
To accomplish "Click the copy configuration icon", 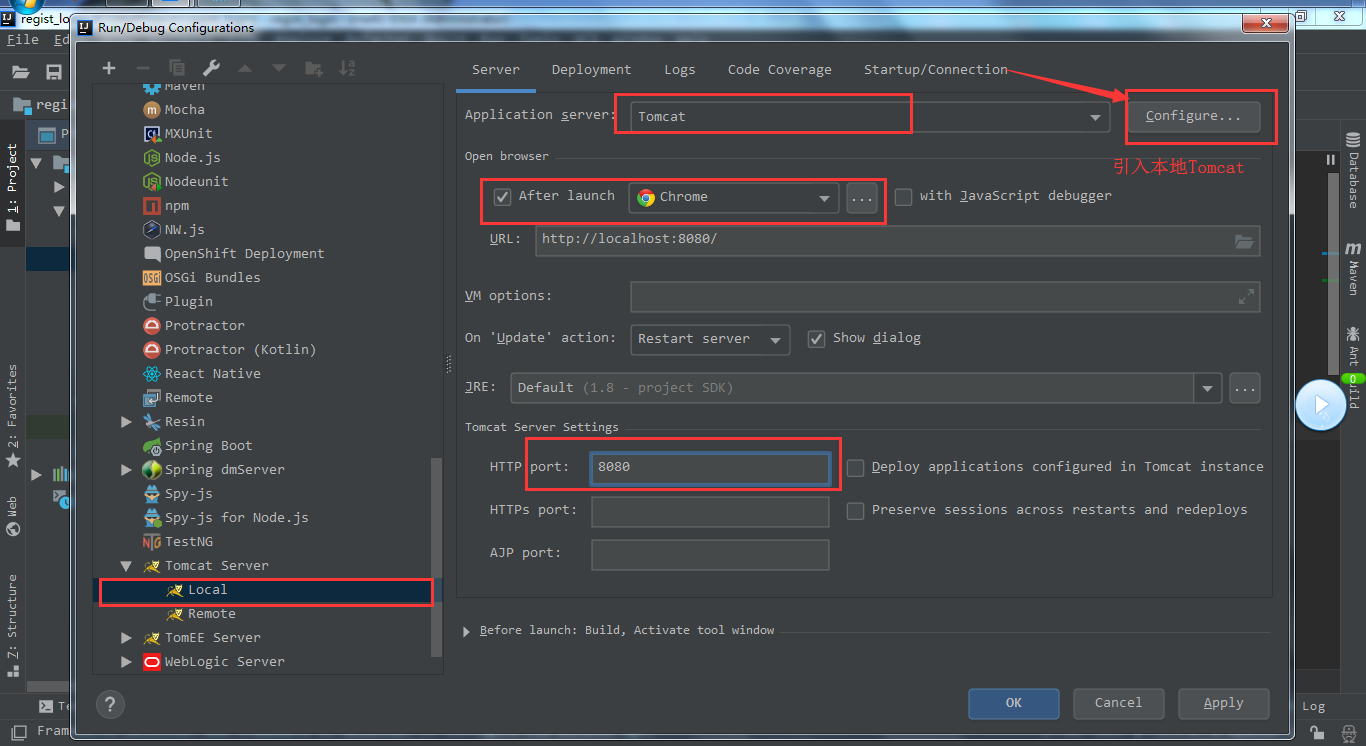I will coord(177,68).
